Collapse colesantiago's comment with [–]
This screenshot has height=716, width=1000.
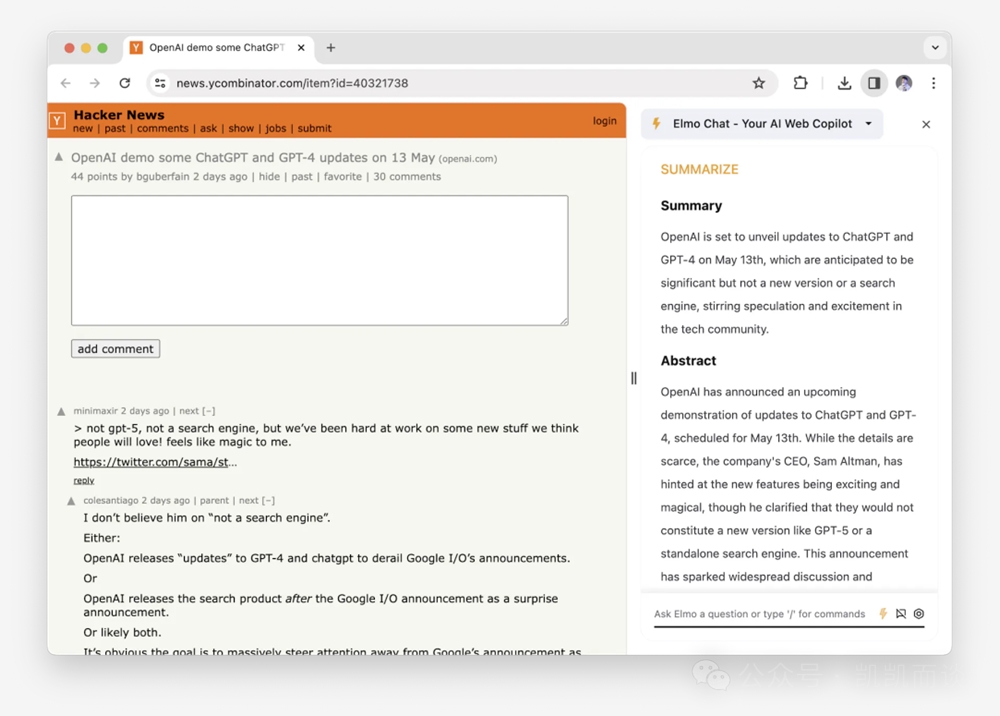pyautogui.click(x=268, y=500)
